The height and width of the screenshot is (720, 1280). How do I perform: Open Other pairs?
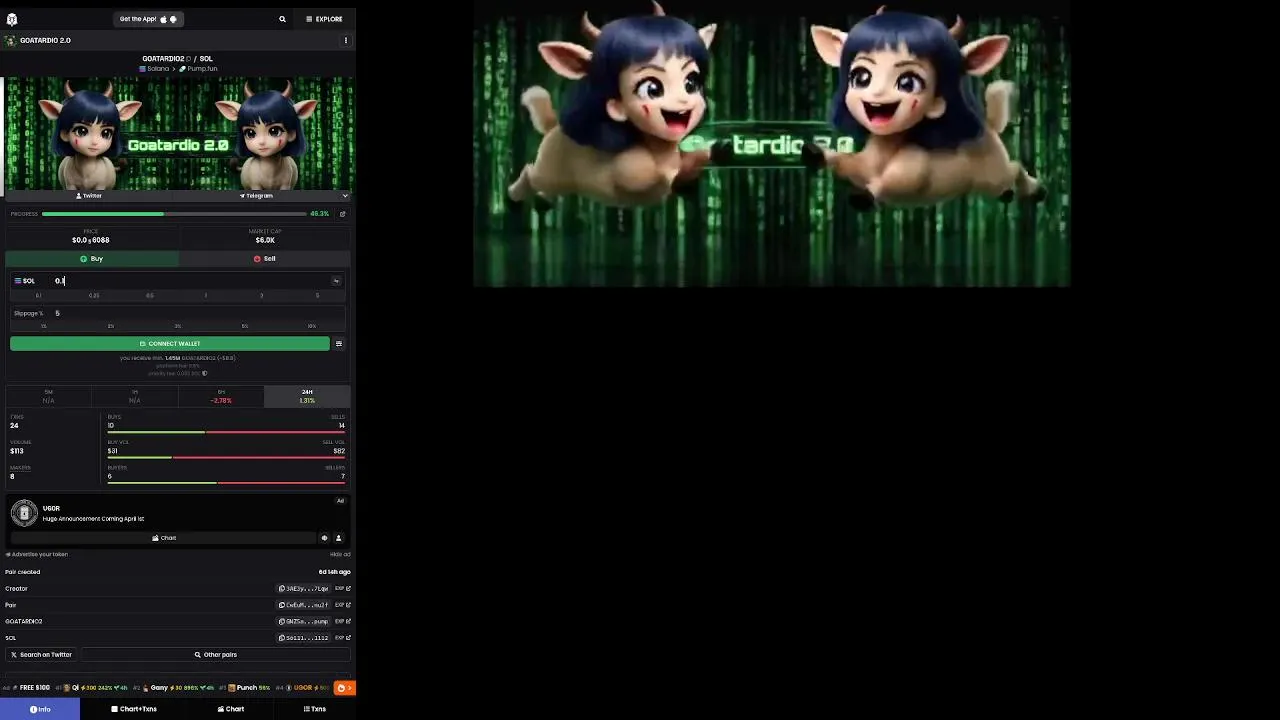pos(216,655)
